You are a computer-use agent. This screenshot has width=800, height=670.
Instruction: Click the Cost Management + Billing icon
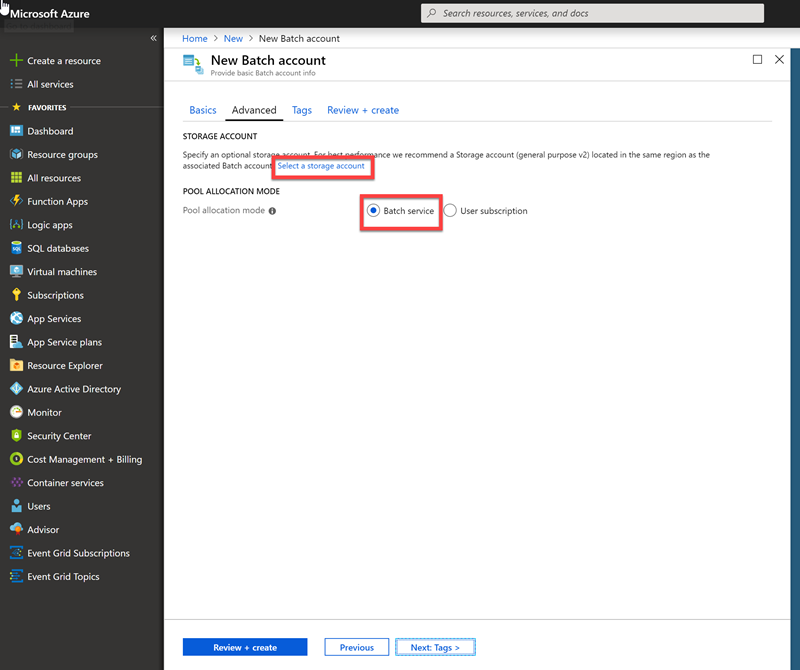16,459
